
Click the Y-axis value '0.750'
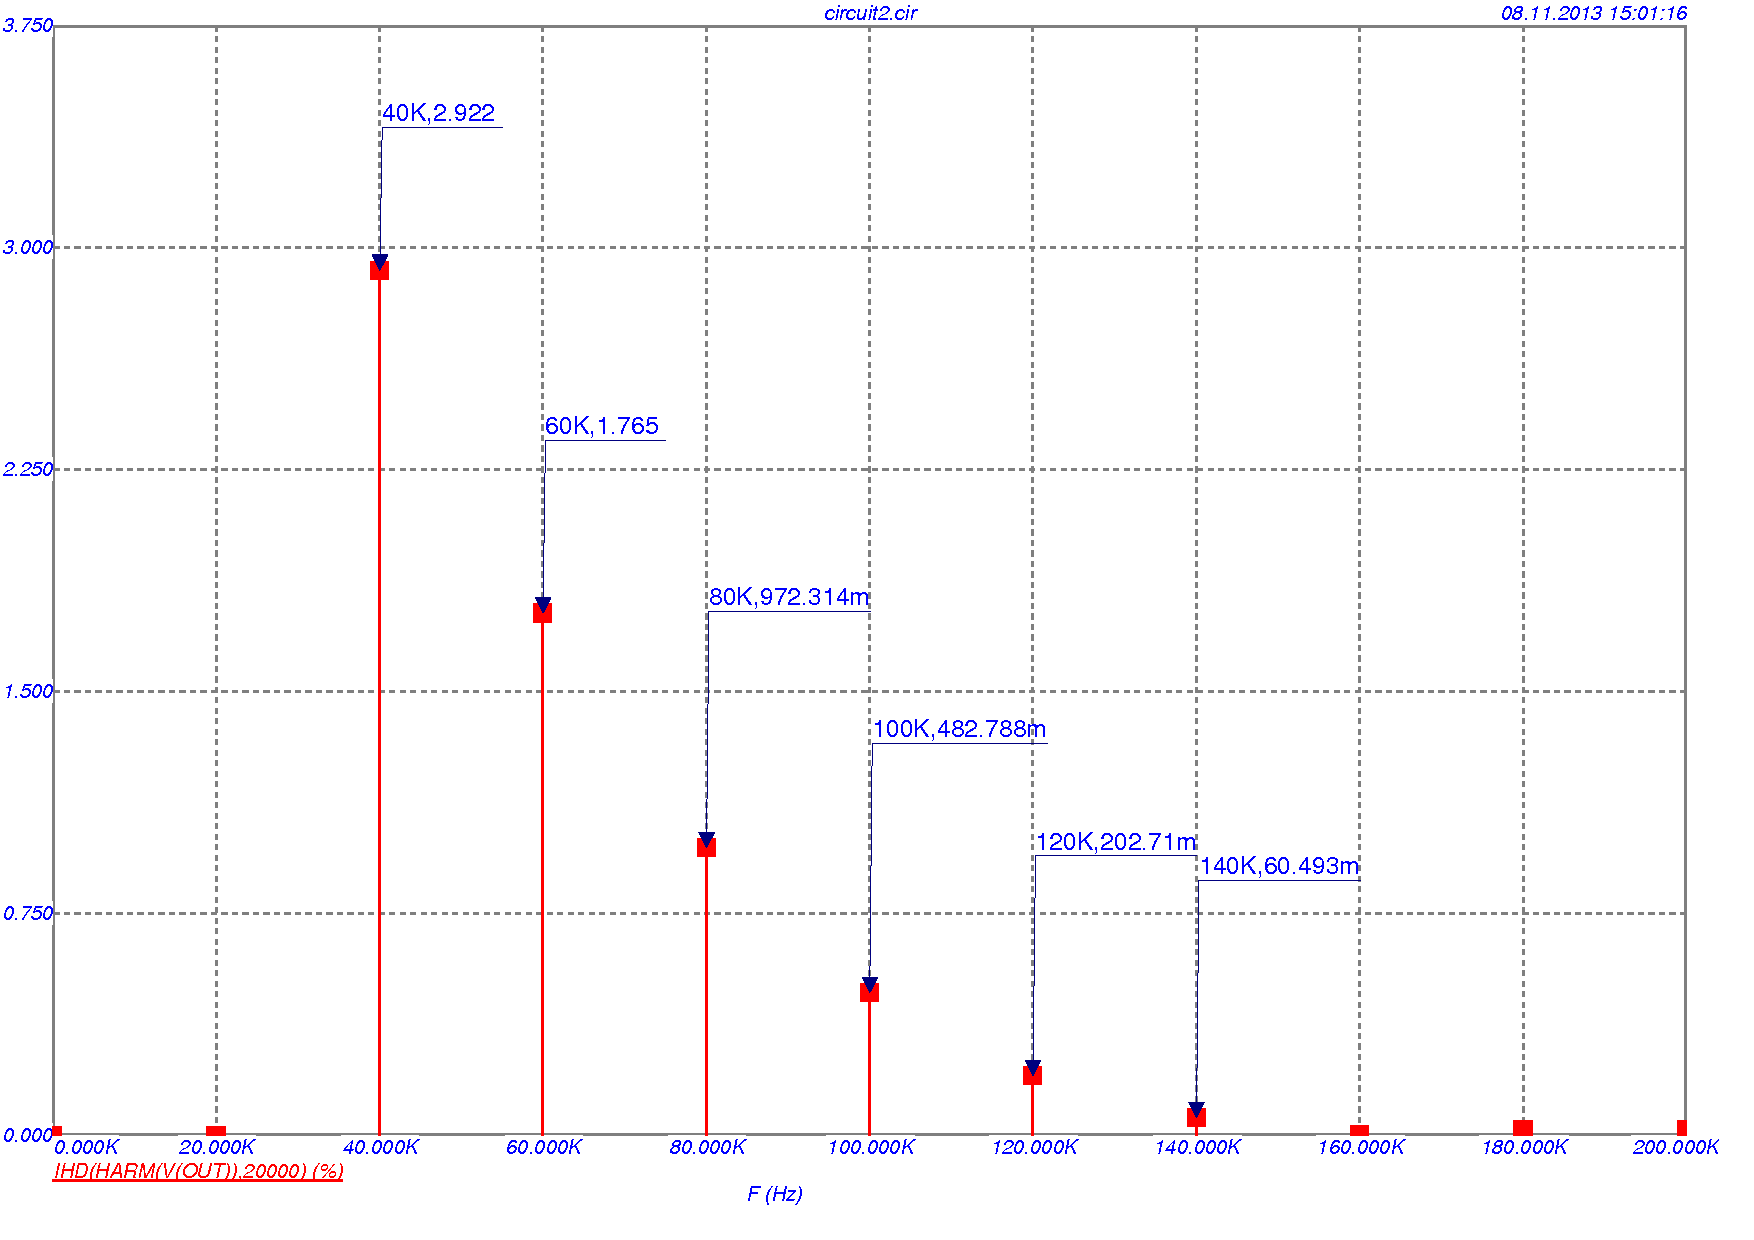(28, 914)
